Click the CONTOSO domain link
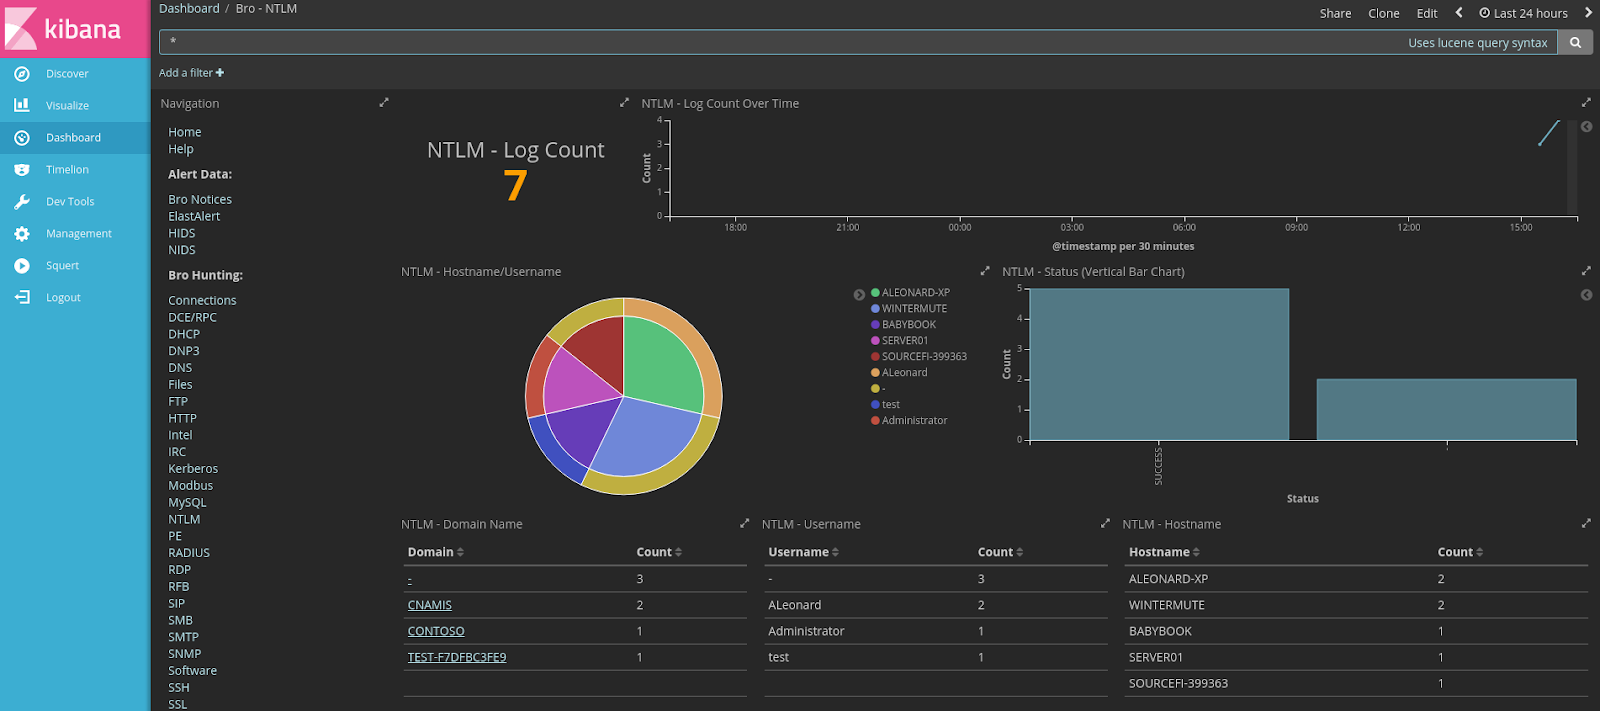Viewport: 1600px width, 711px height. coord(436,631)
